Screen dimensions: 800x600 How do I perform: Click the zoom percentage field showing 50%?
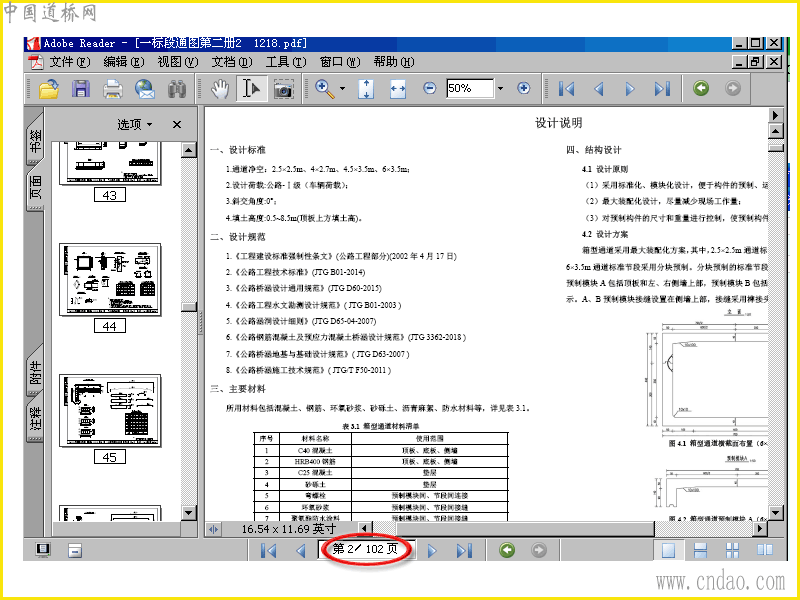tap(469, 88)
